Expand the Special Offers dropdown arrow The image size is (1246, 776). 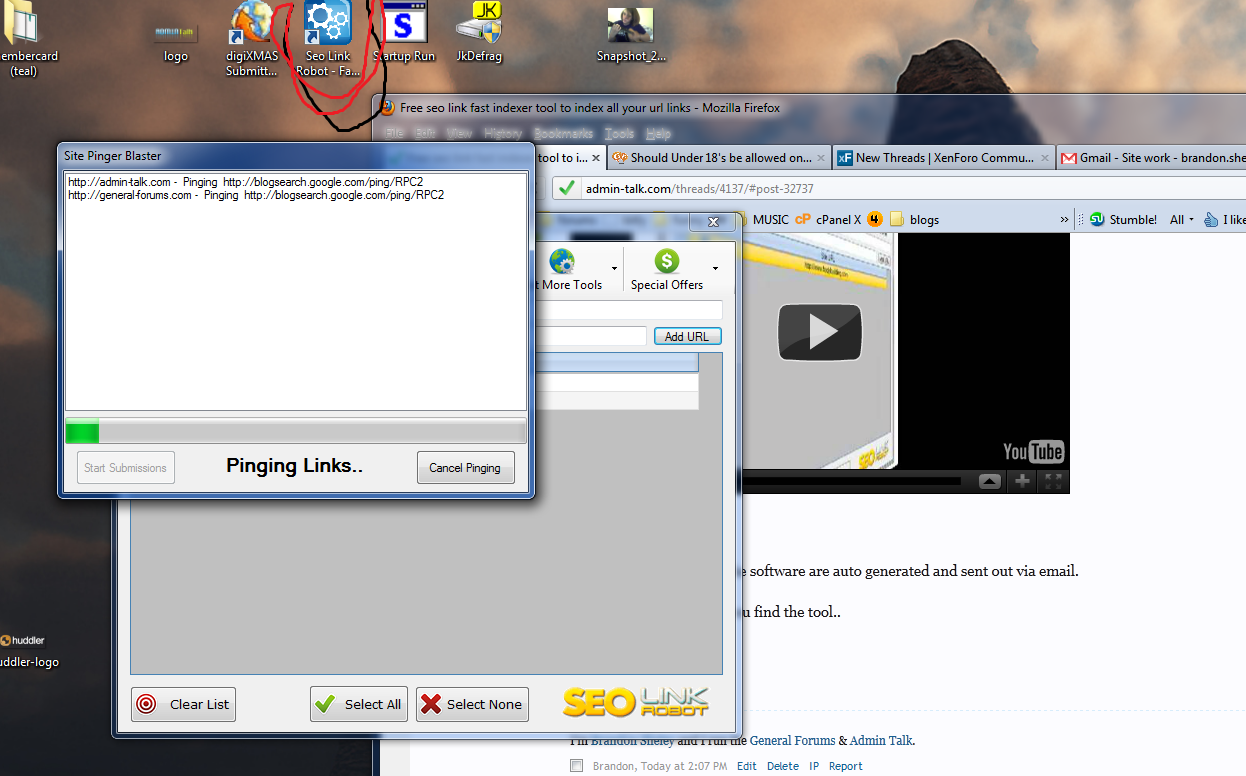715,268
